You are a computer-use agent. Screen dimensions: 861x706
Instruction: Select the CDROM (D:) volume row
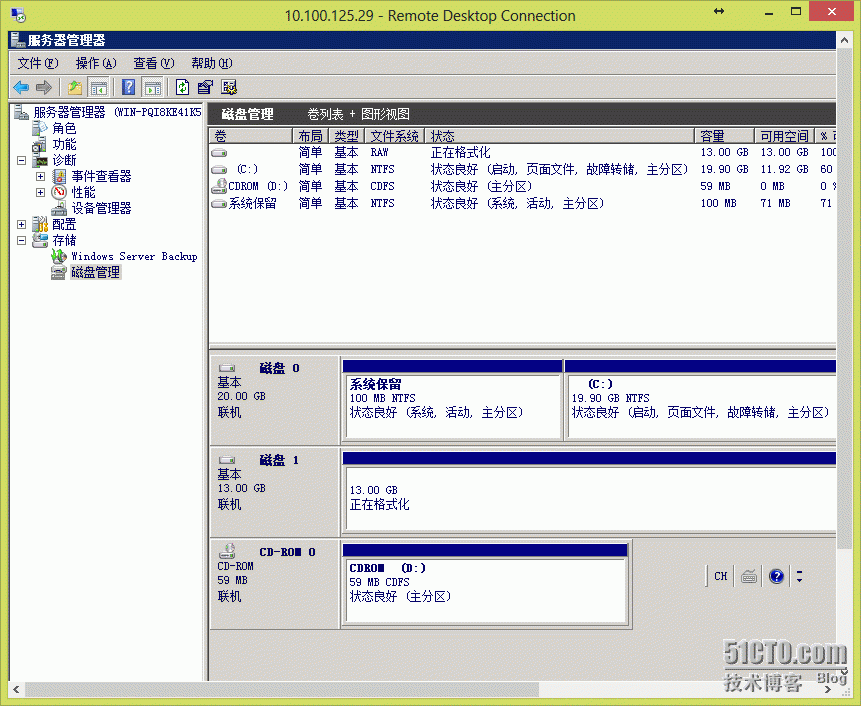click(x=523, y=187)
